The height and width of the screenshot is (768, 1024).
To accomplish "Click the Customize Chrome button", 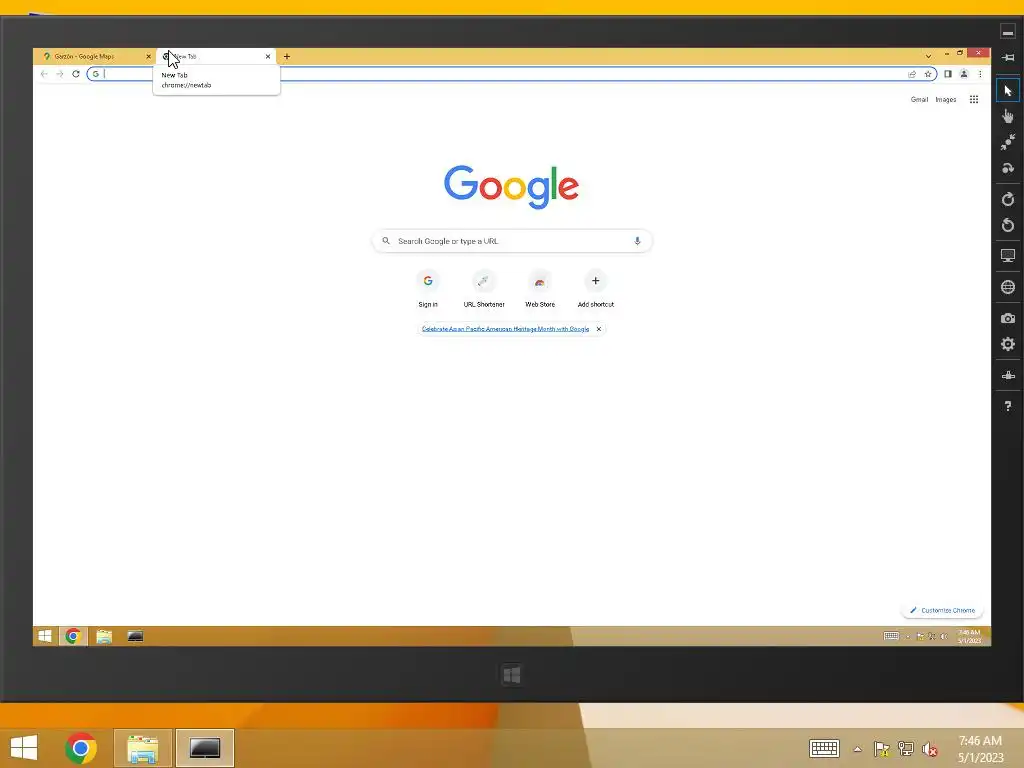I will click(942, 610).
